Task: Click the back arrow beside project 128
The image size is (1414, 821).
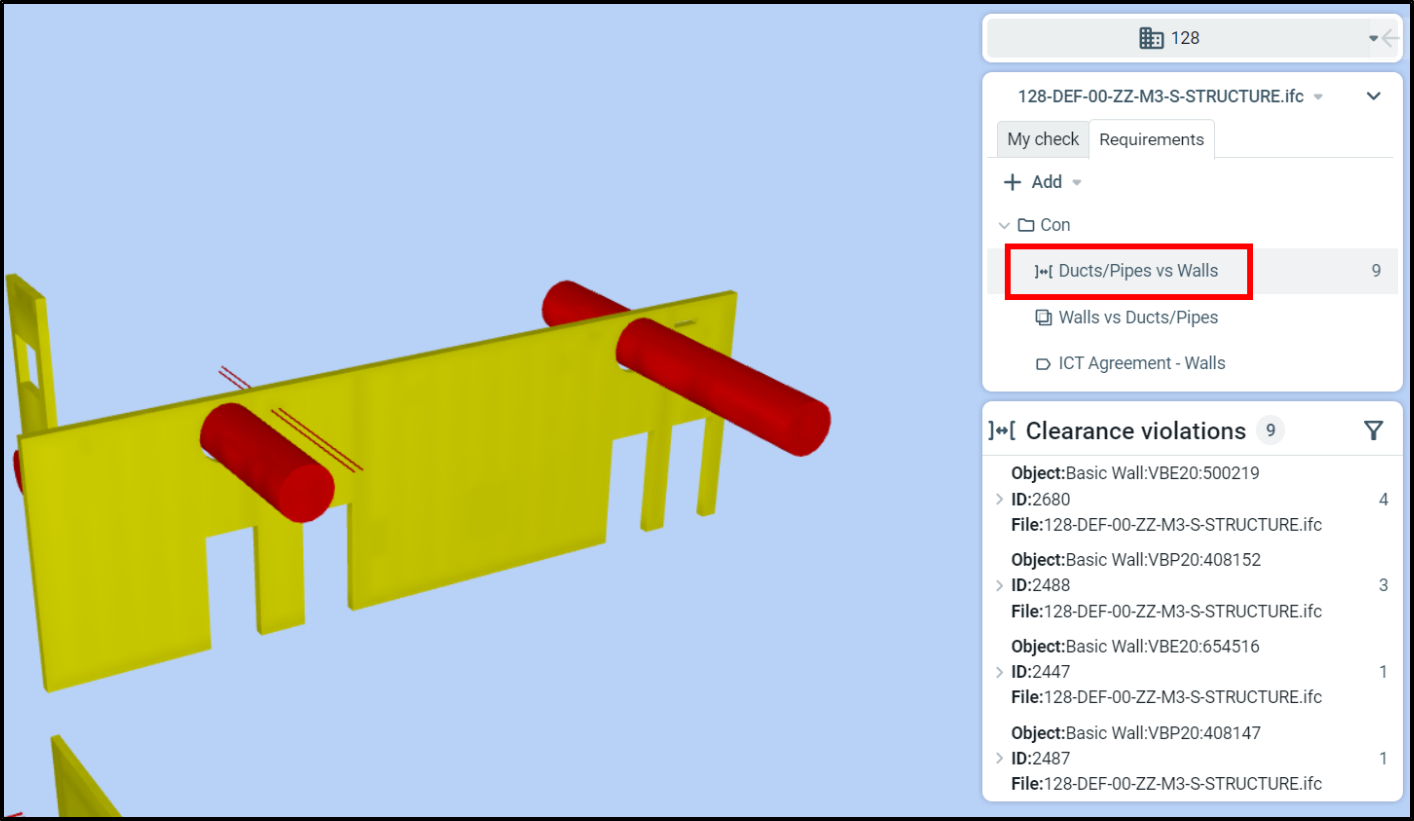Action: point(1390,38)
